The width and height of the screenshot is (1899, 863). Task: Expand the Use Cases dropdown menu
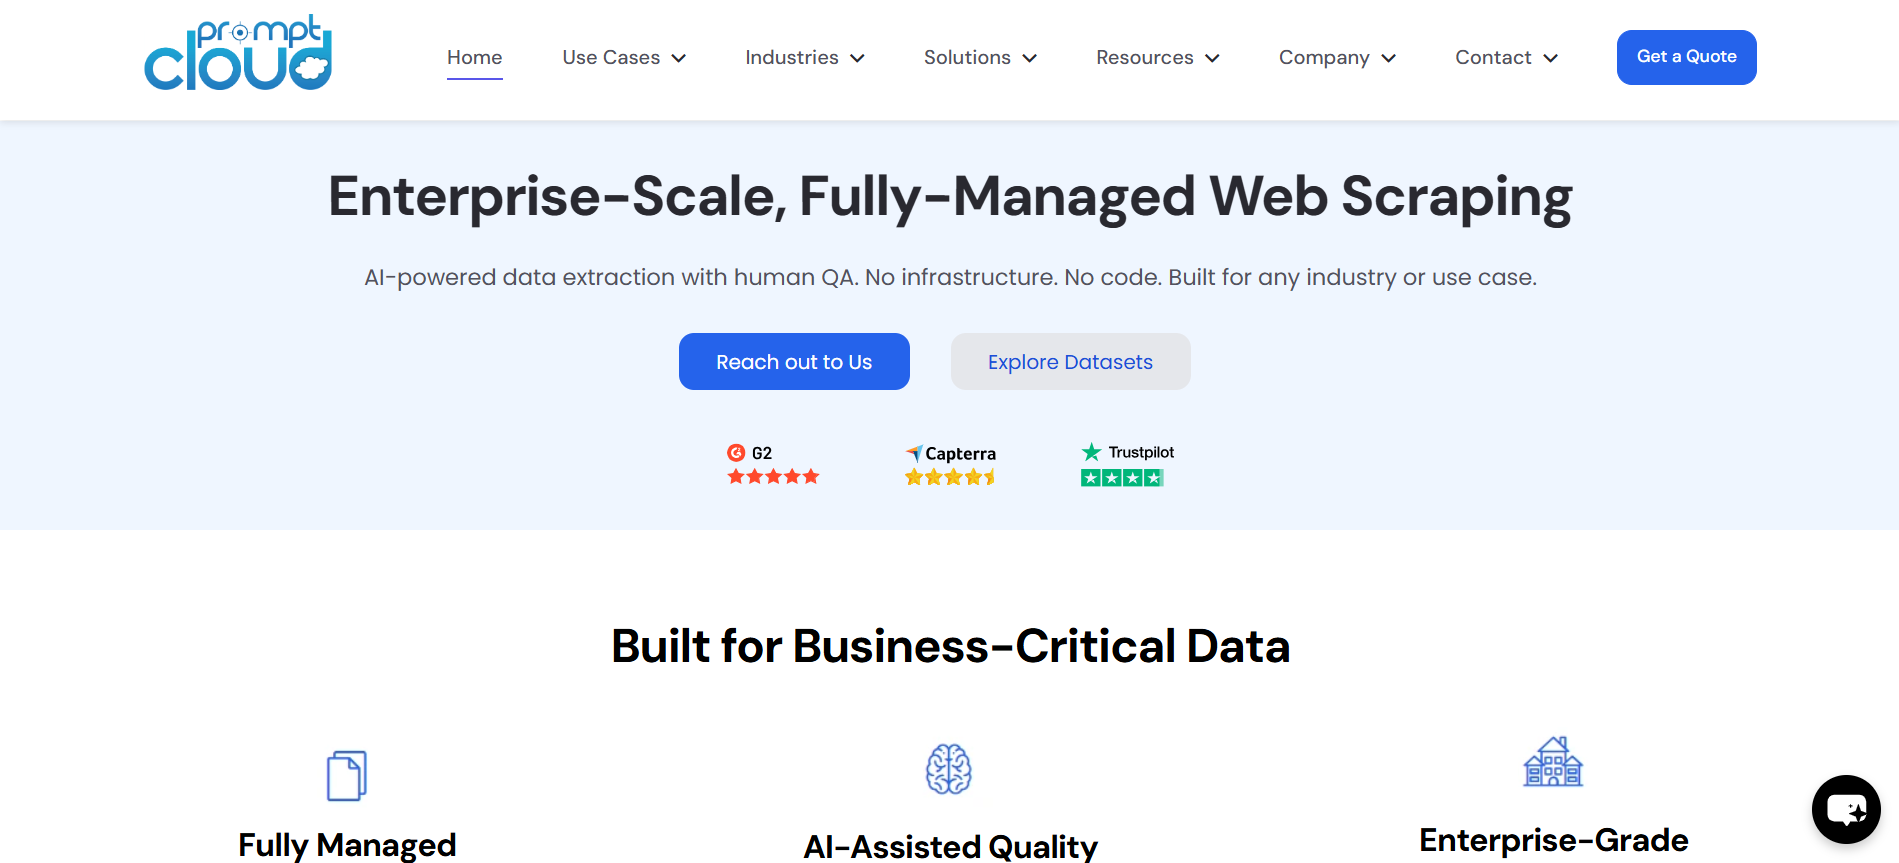coord(624,58)
